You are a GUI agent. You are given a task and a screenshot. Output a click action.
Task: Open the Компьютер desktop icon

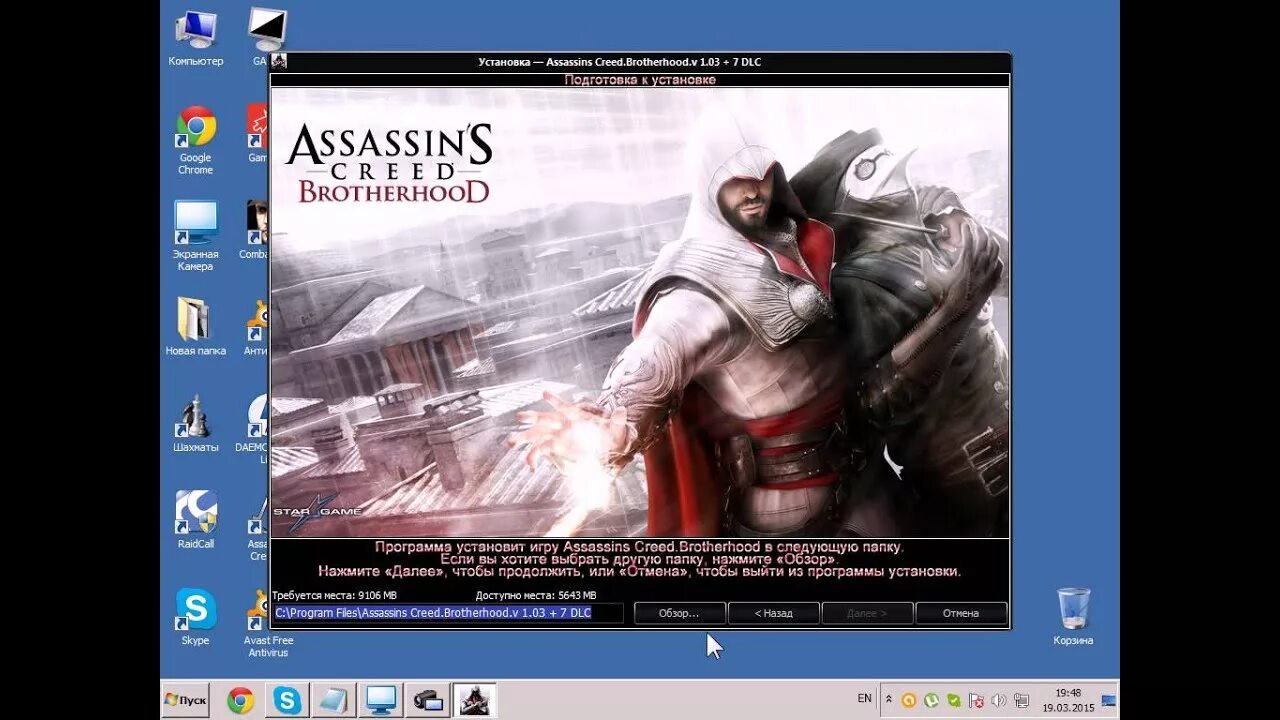pos(196,38)
